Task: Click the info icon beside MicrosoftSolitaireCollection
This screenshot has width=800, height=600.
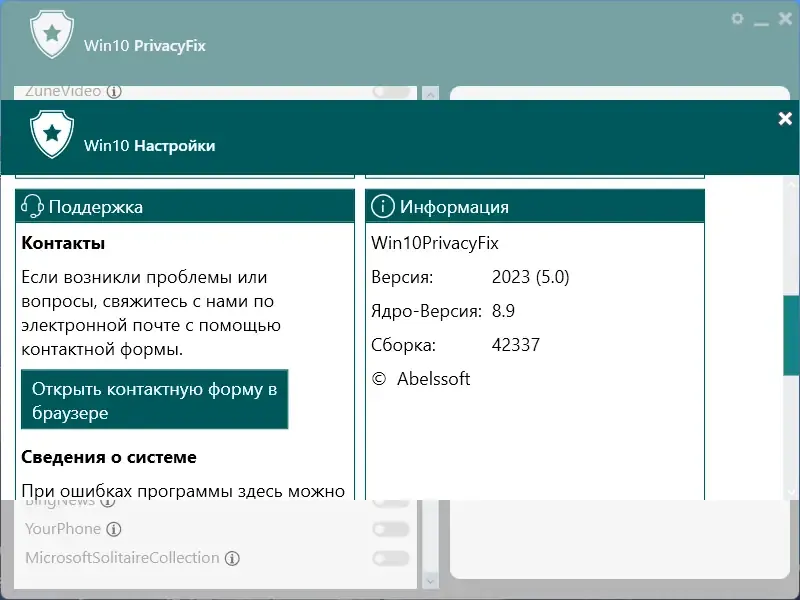Action: 231,558
